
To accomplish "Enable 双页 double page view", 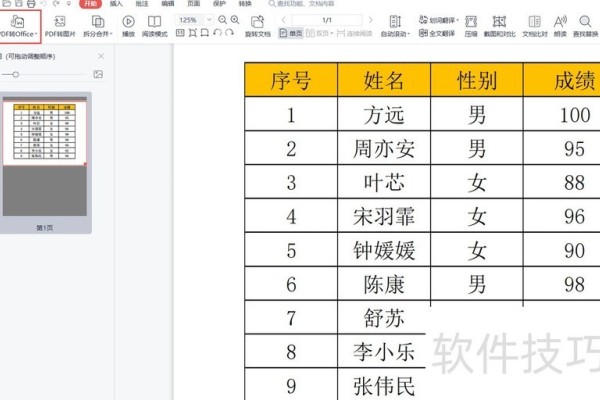I will coord(320,33).
